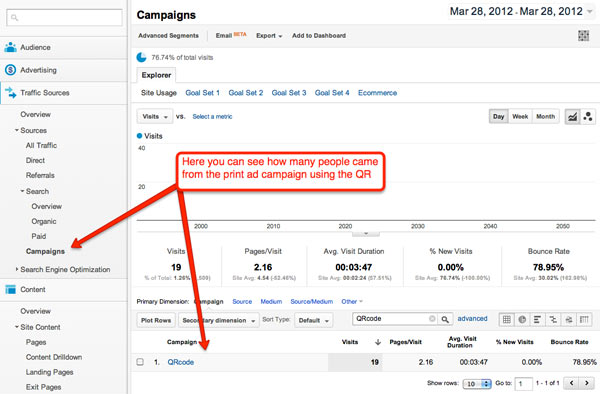Image resolution: width=600 pixels, height=394 pixels.
Task: Open Organic search report in sidebar
Action: click(x=44, y=221)
